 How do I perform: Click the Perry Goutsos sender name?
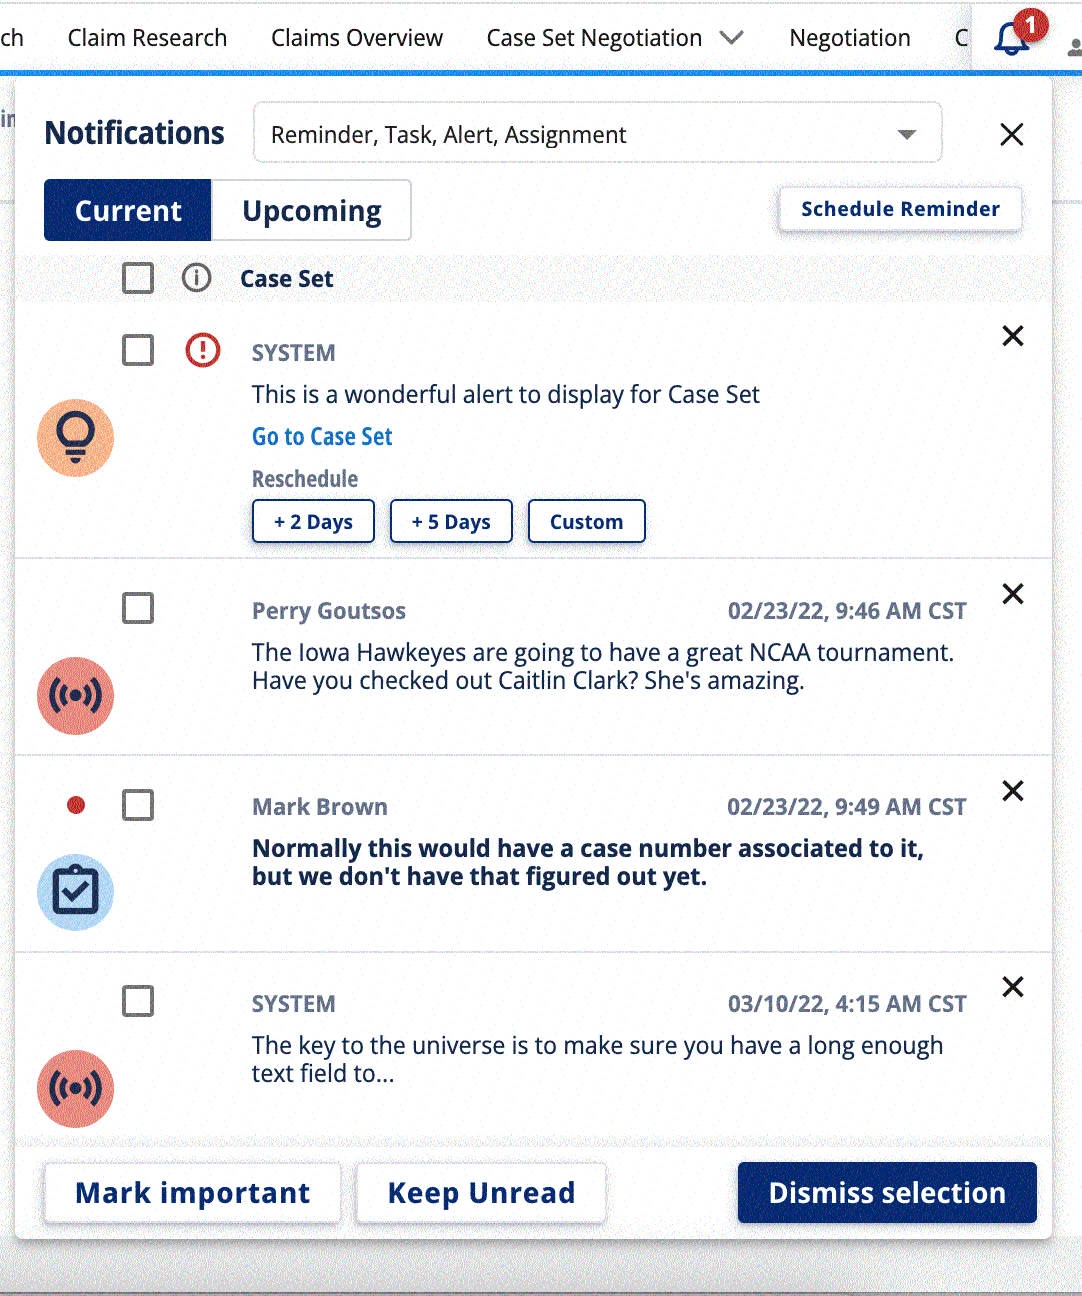[x=329, y=611]
